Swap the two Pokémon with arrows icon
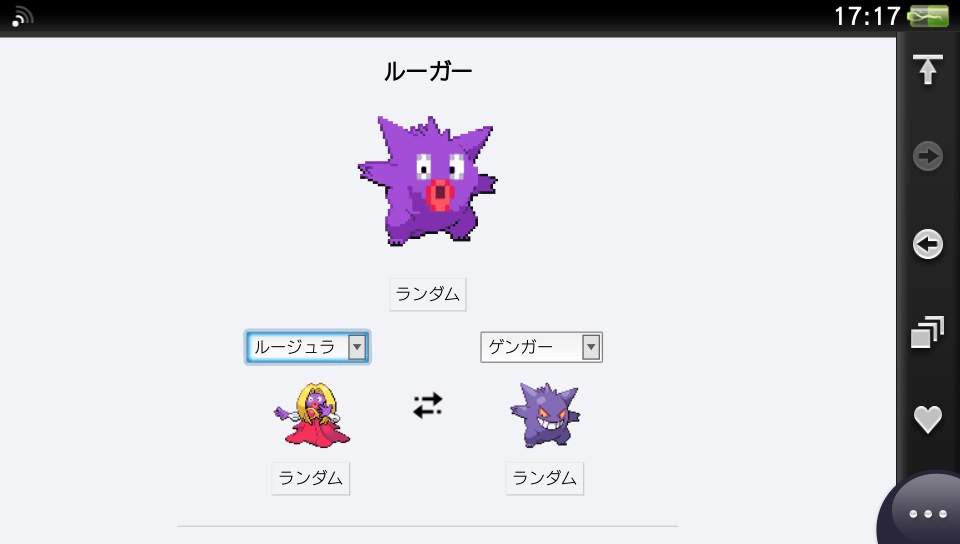The image size is (960, 544). pyautogui.click(x=427, y=405)
